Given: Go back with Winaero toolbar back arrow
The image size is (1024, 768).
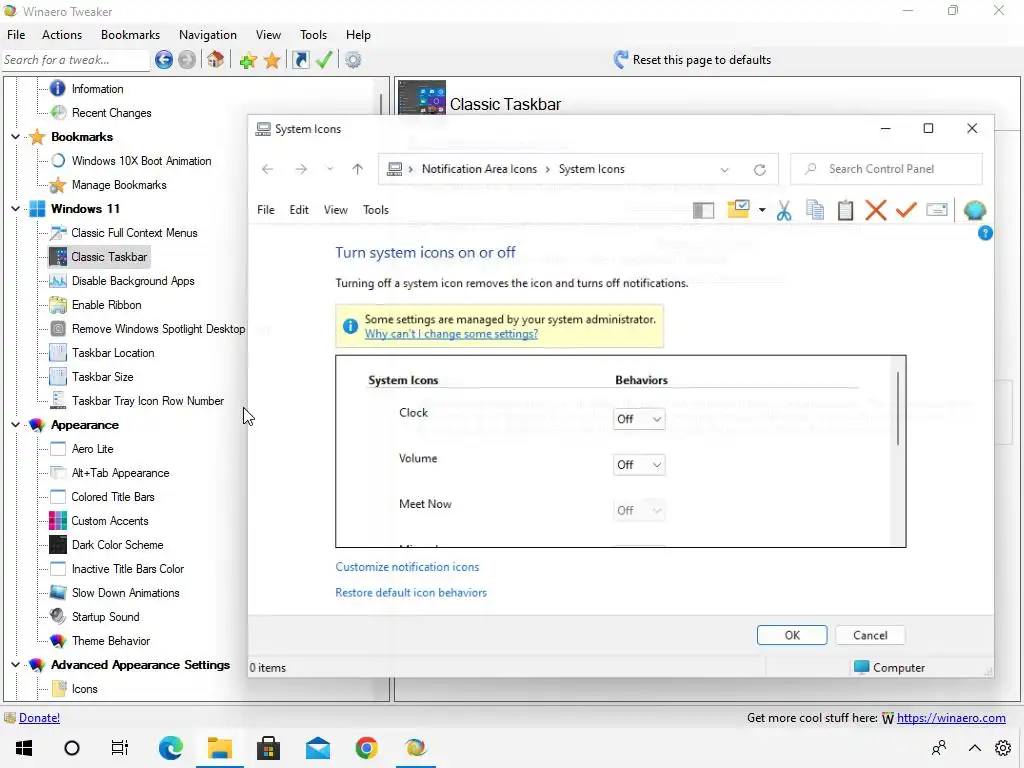Looking at the screenshot, I should [164, 60].
